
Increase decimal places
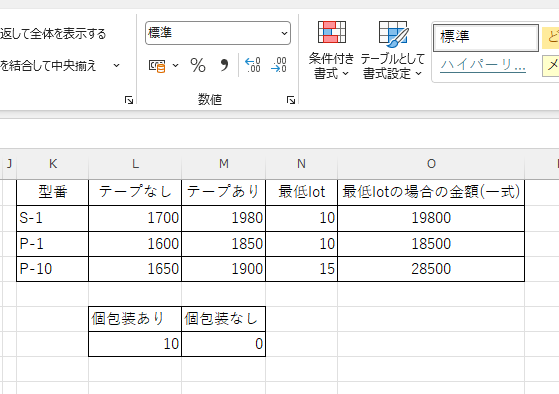click(253, 65)
